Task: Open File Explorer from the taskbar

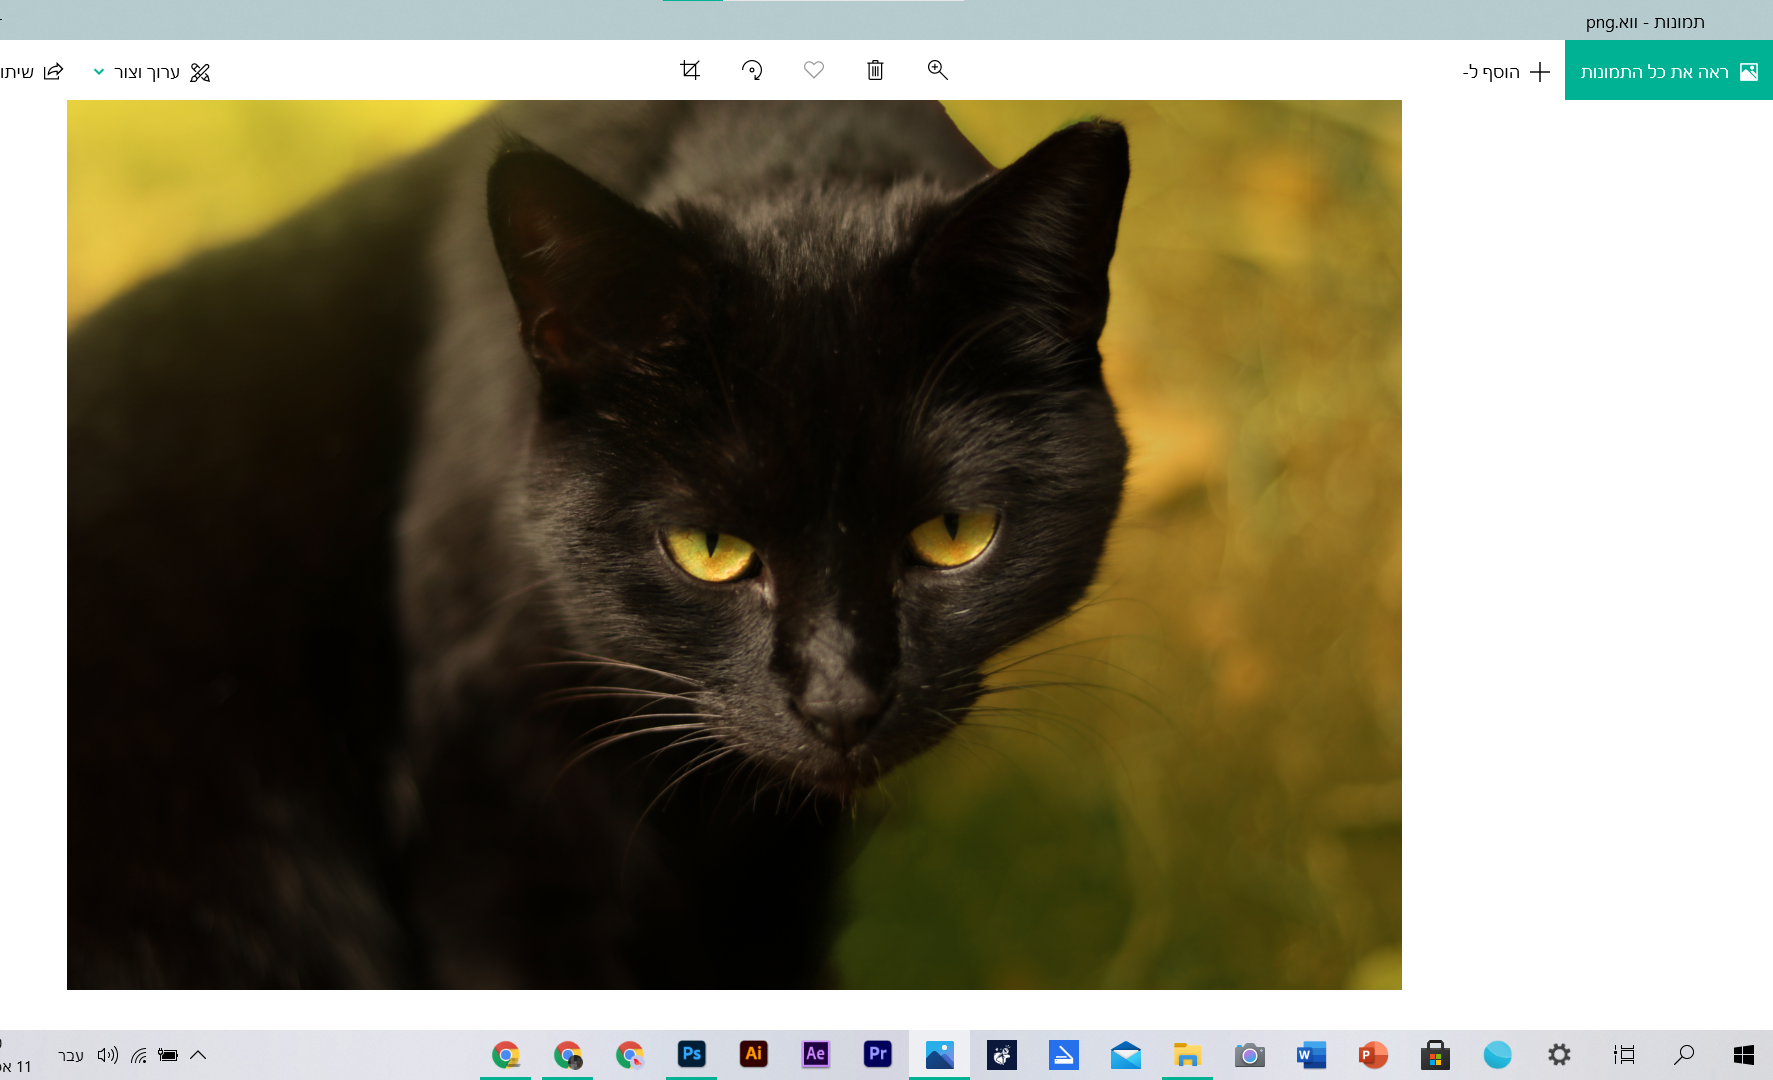Action: (x=1188, y=1054)
